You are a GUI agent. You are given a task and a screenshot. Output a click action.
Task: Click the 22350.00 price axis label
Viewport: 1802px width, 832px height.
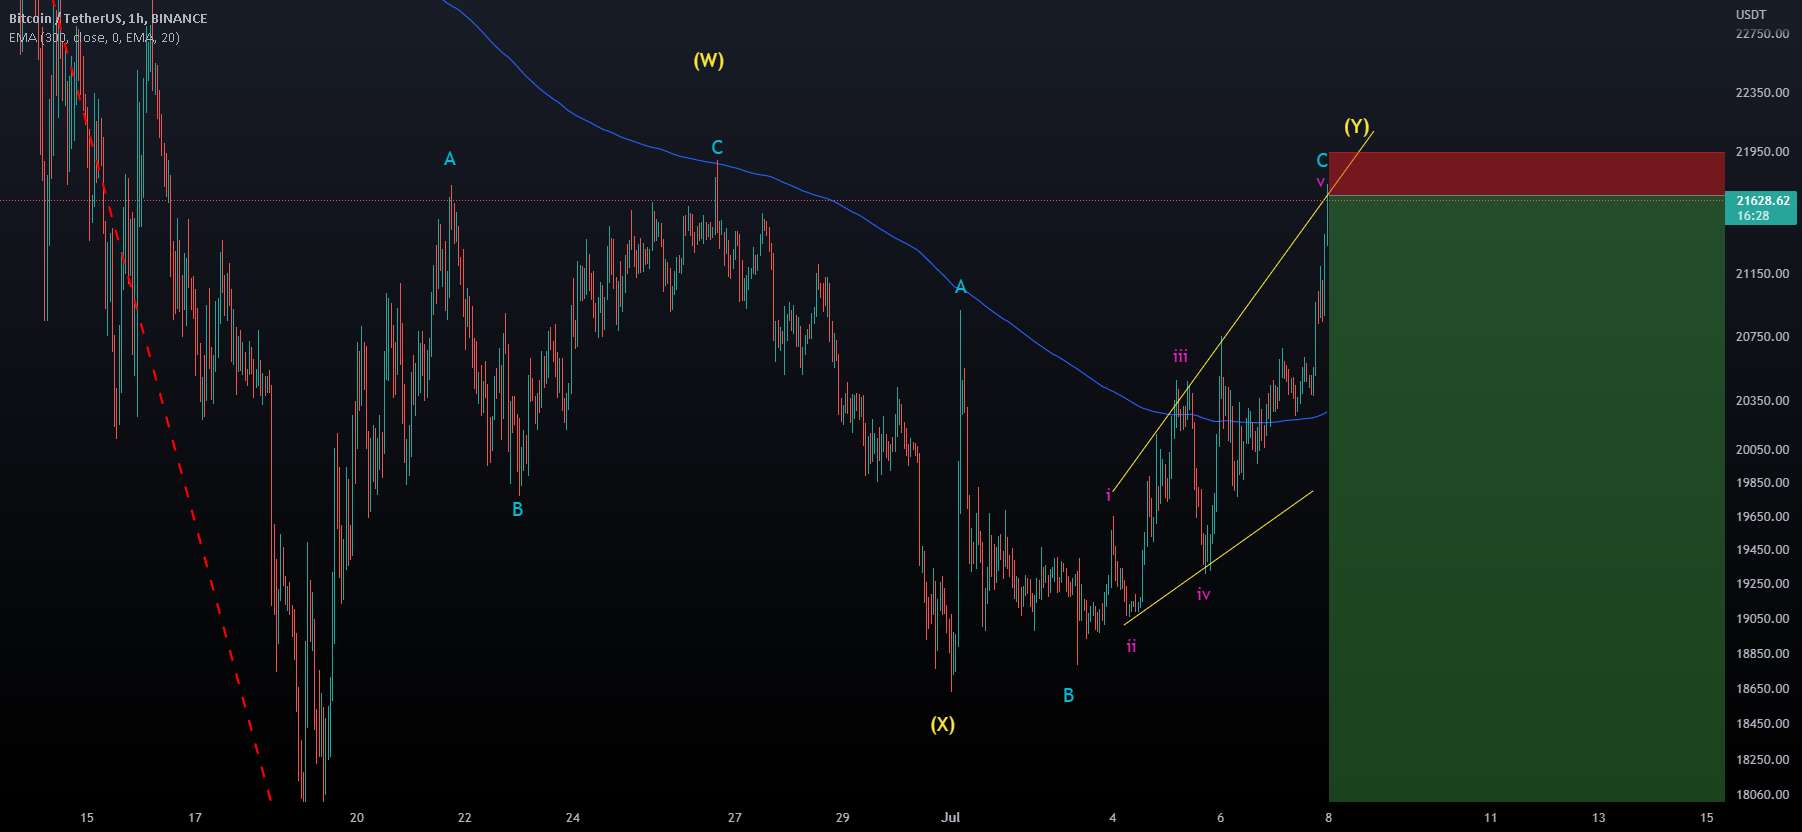tap(1762, 92)
